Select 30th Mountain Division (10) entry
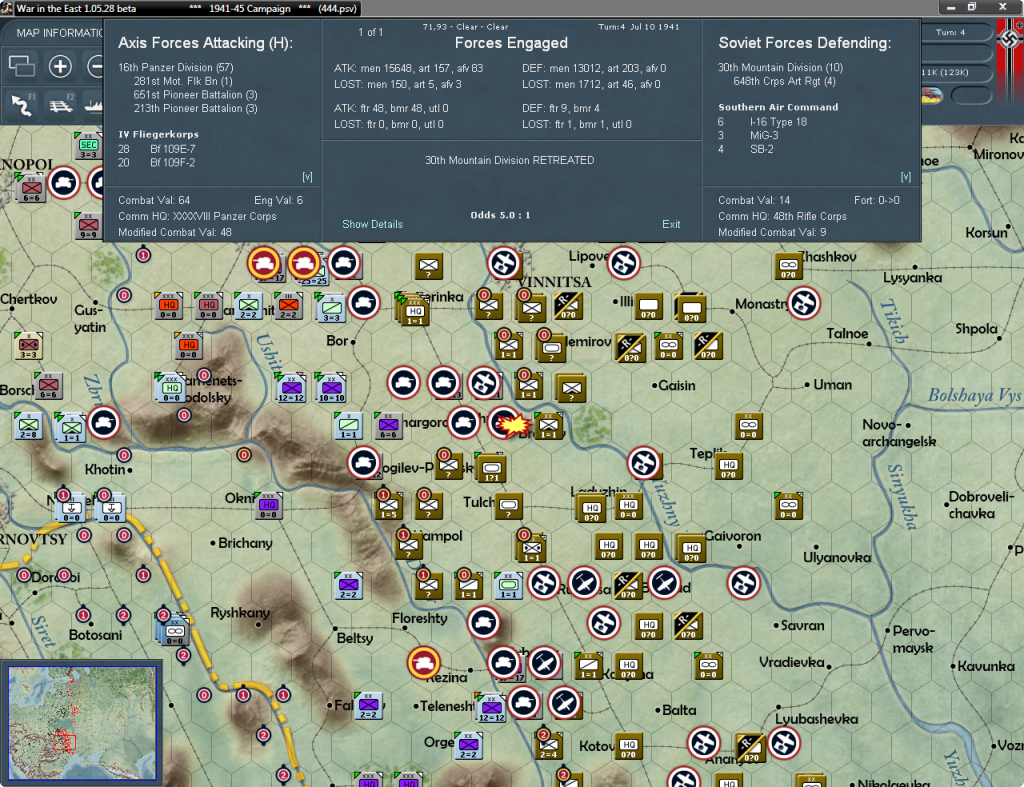The width and height of the screenshot is (1024, 787). point(780,67)
